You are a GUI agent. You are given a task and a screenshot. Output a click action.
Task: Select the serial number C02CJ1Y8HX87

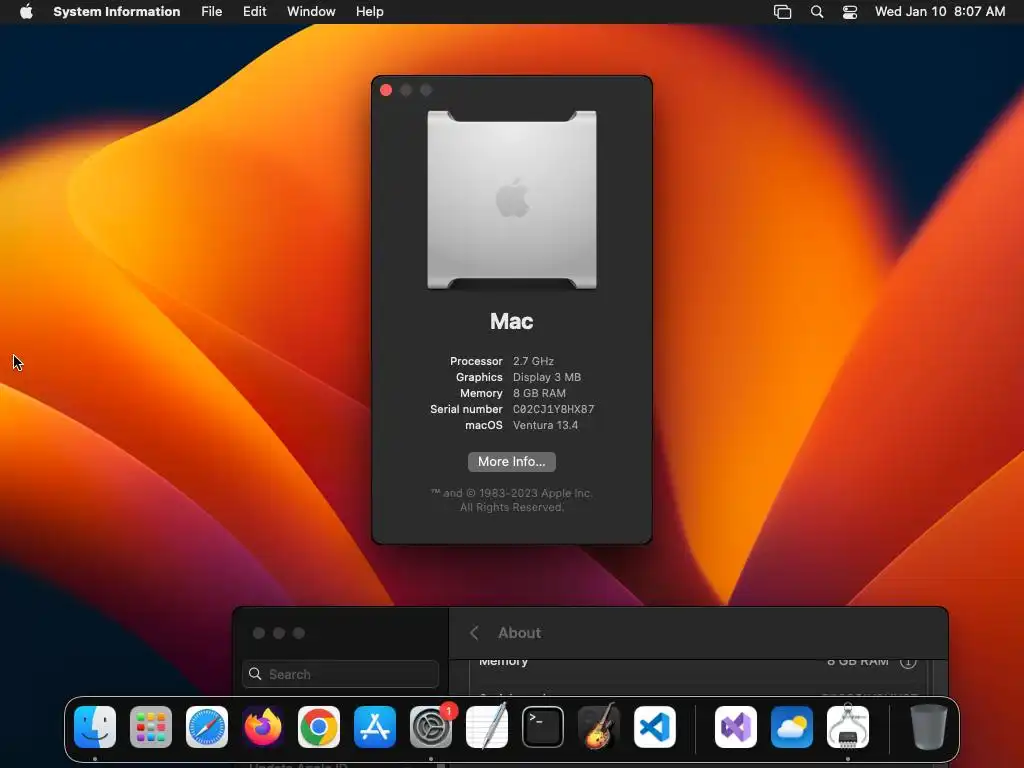pos(553,409)
